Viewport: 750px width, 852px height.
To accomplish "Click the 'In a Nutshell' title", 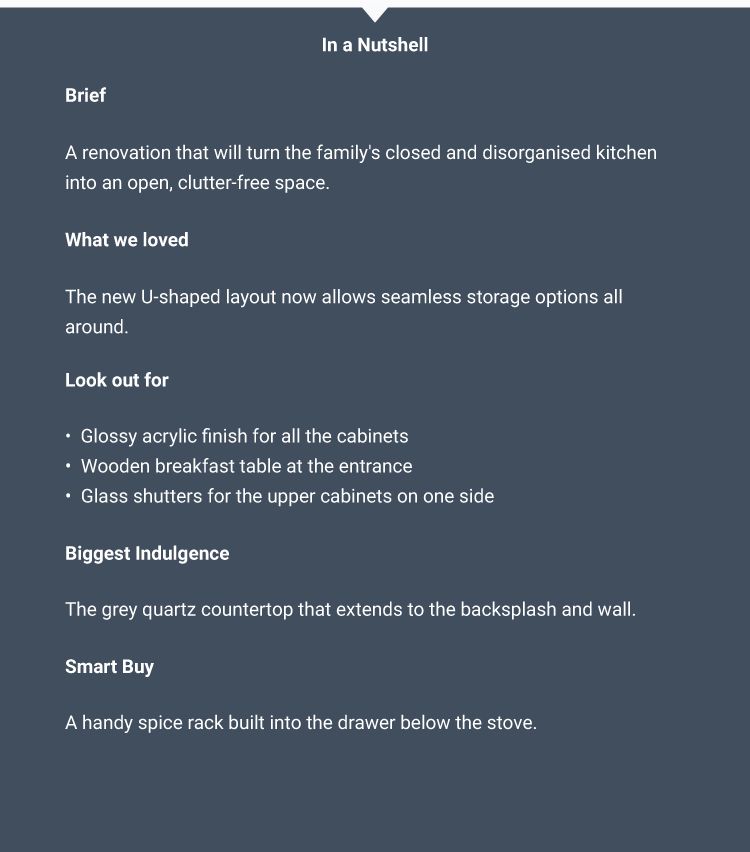I will click(374, 45).
